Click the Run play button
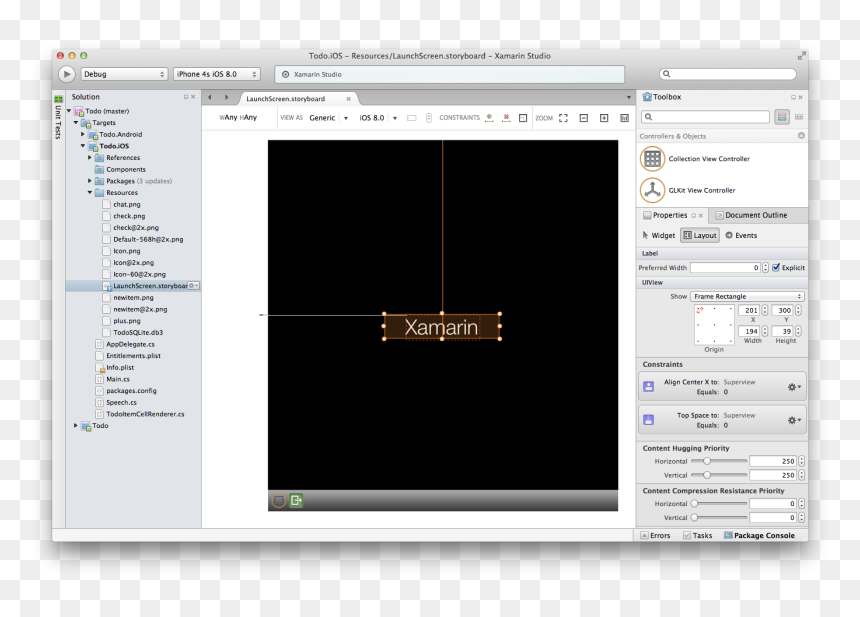Image resolution: width=860 pixels, height=617 pixels. 66,74
